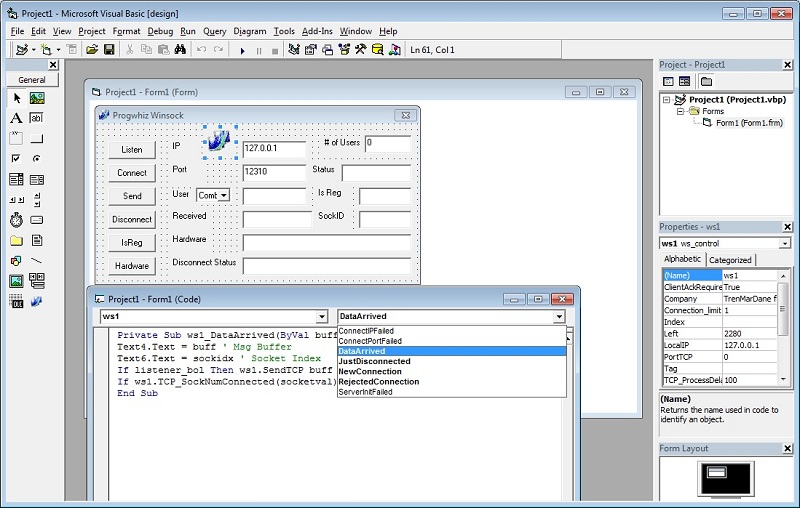
Task: Click the Port text field showing 12310
Action: [x=274, y=172]
